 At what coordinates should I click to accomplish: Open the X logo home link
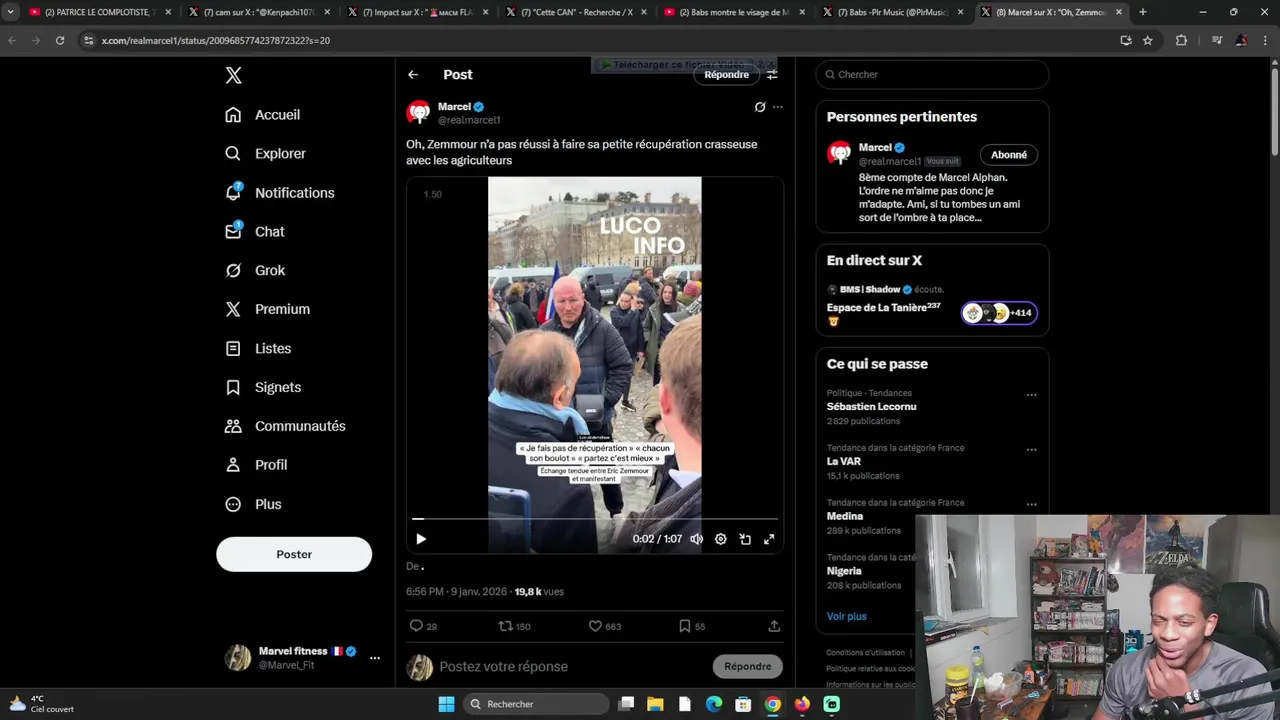[233, 75]
